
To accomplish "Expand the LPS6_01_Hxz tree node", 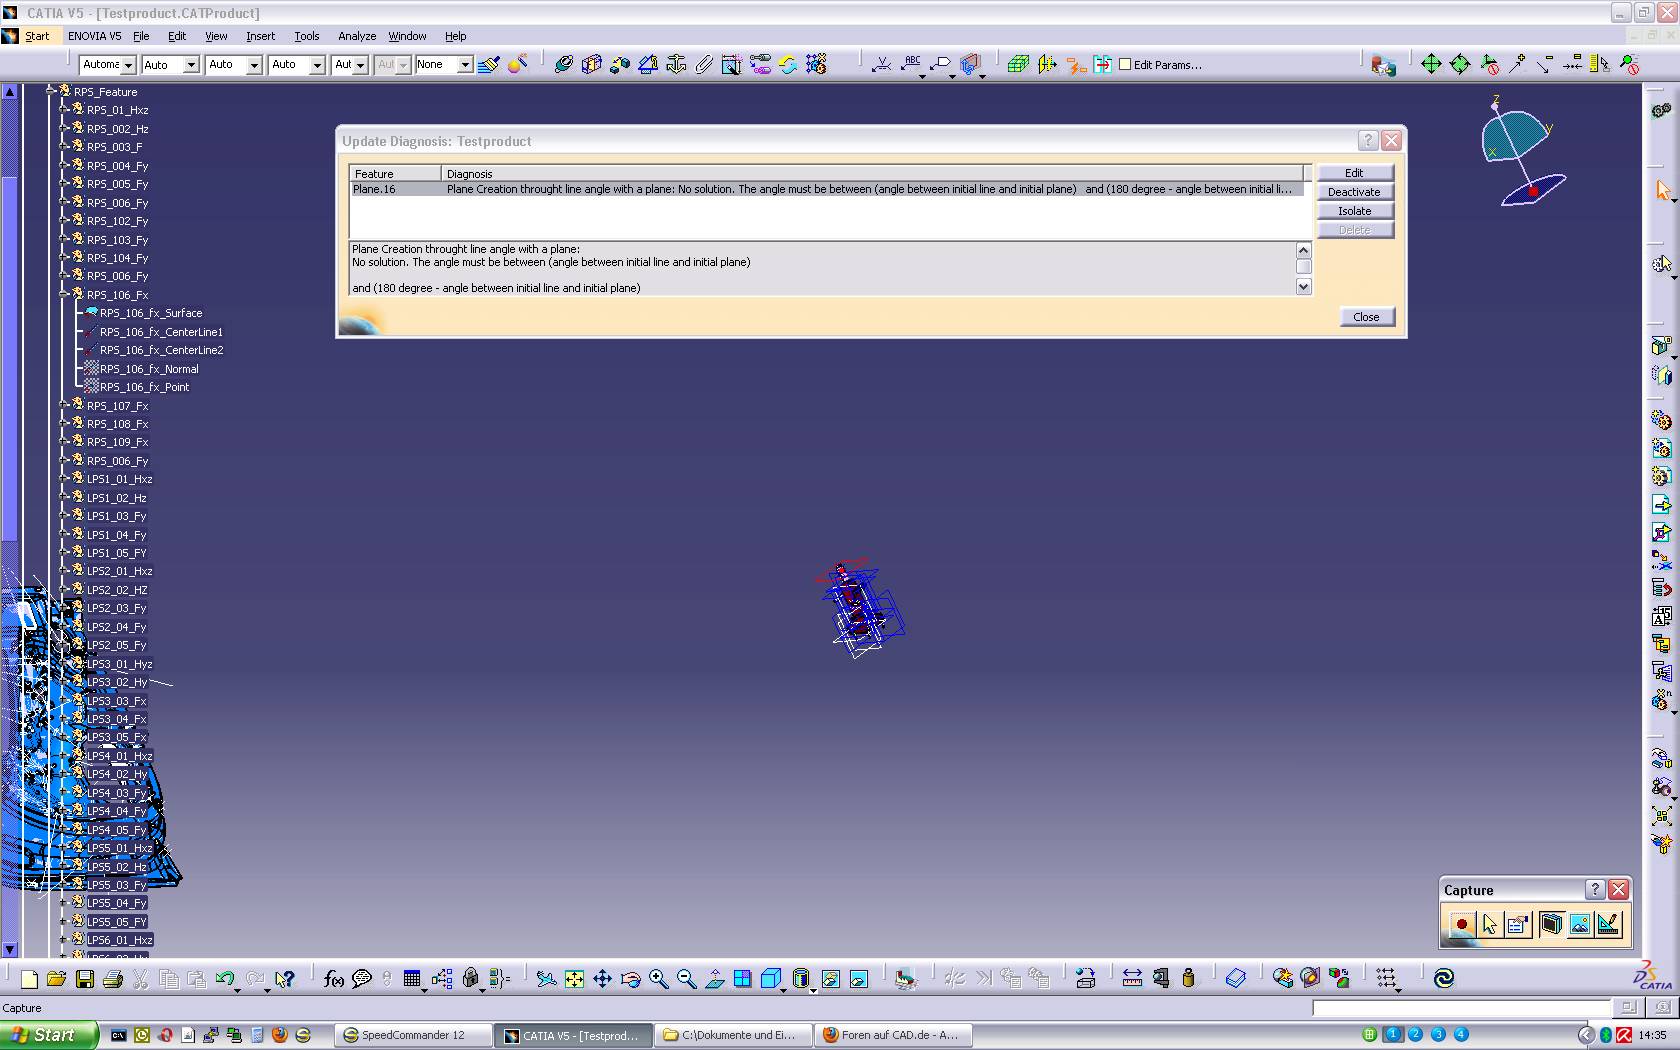I will click(x=63, y=939).
